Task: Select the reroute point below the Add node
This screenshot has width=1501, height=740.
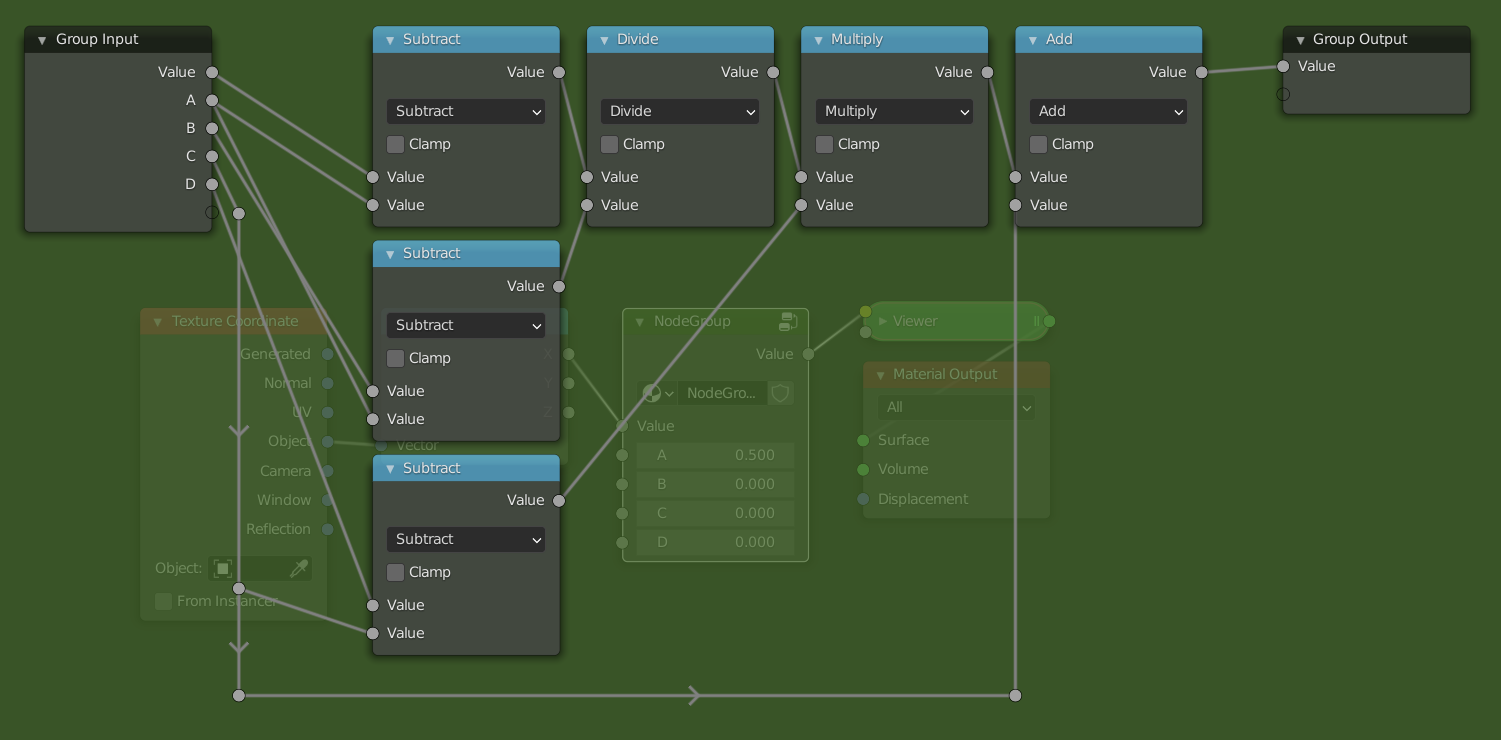Action: (x=1015, y=695)
